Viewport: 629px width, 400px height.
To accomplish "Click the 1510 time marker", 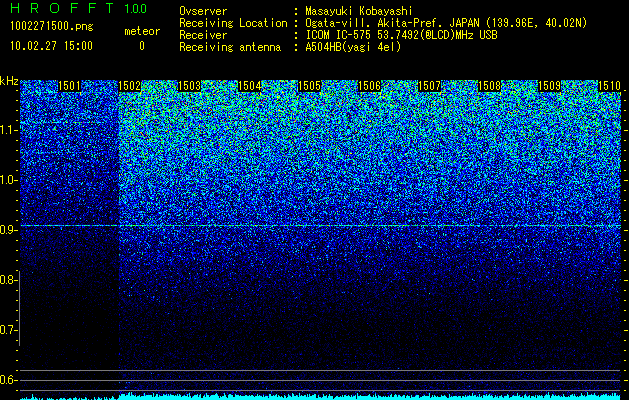I will (609, 86).
